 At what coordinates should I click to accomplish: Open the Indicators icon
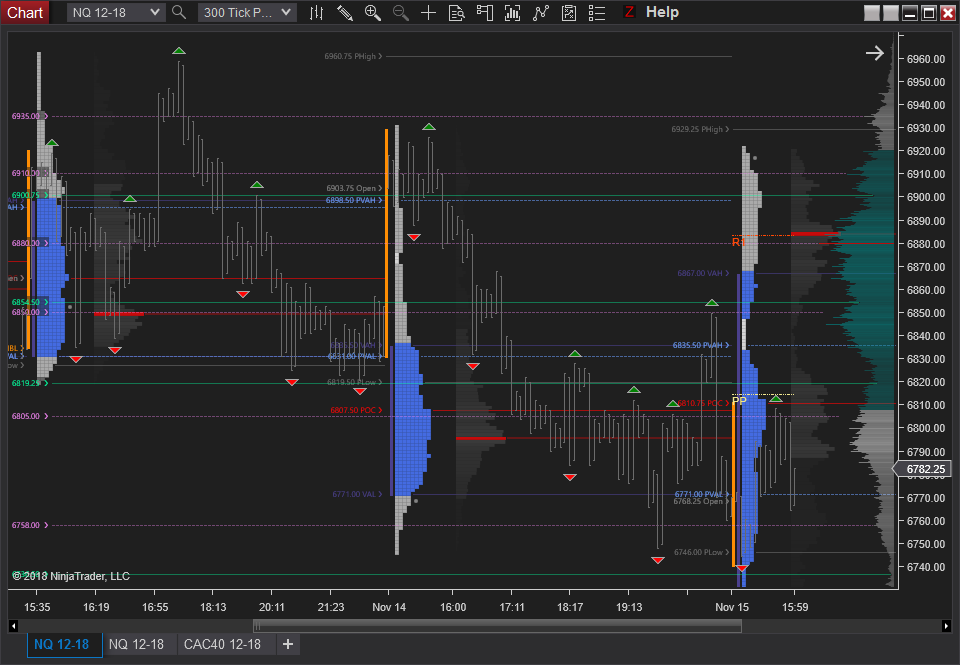(512, 12)
